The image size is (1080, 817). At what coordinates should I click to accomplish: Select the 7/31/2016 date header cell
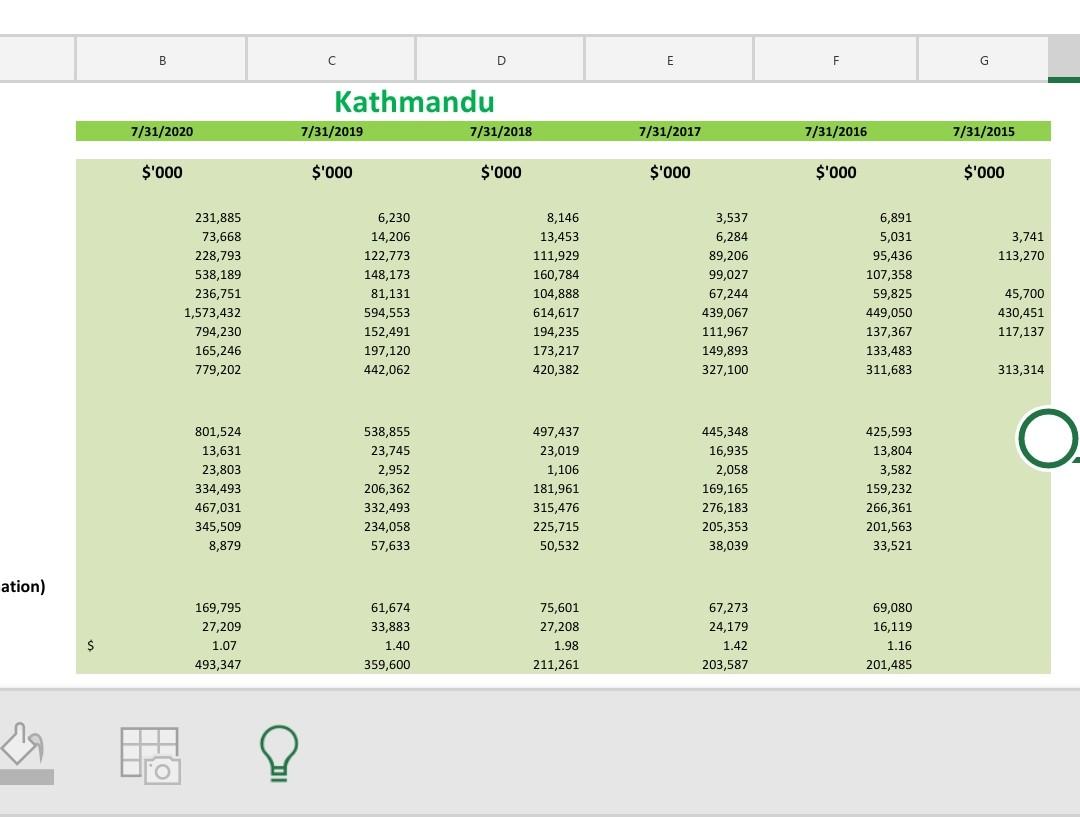coord(835,132)
